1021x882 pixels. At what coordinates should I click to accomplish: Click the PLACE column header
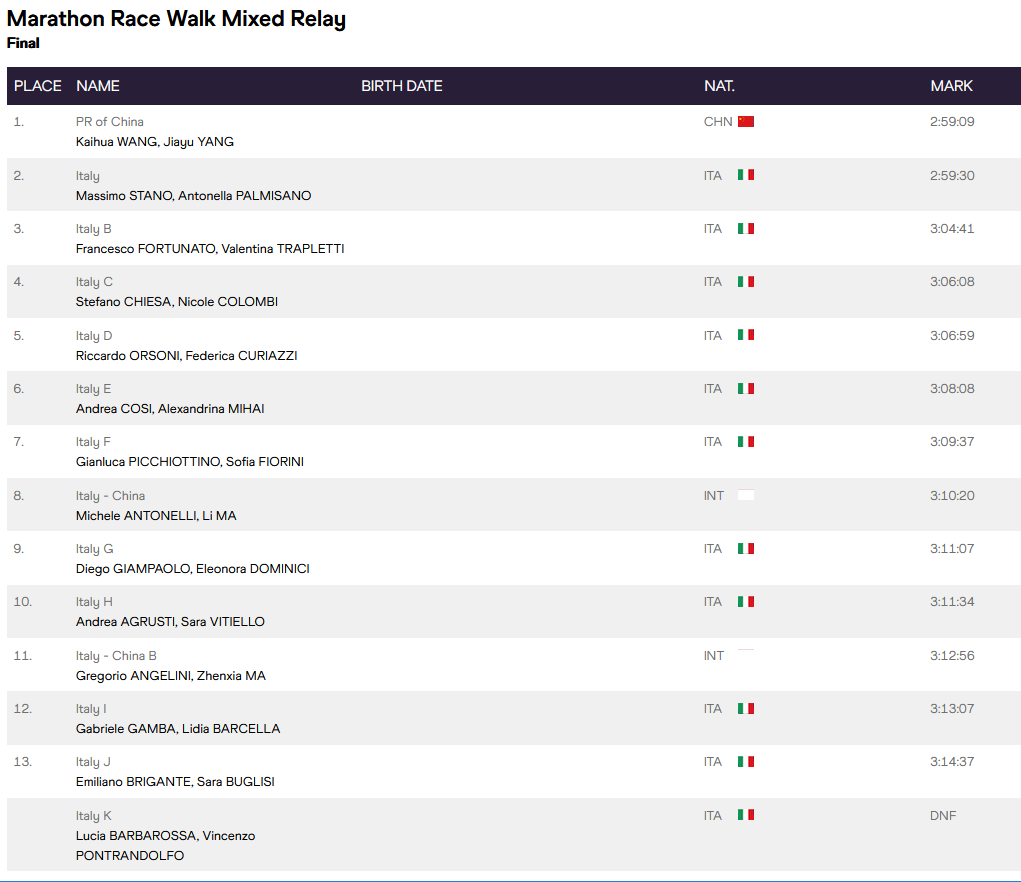click(x=38, y=86)
